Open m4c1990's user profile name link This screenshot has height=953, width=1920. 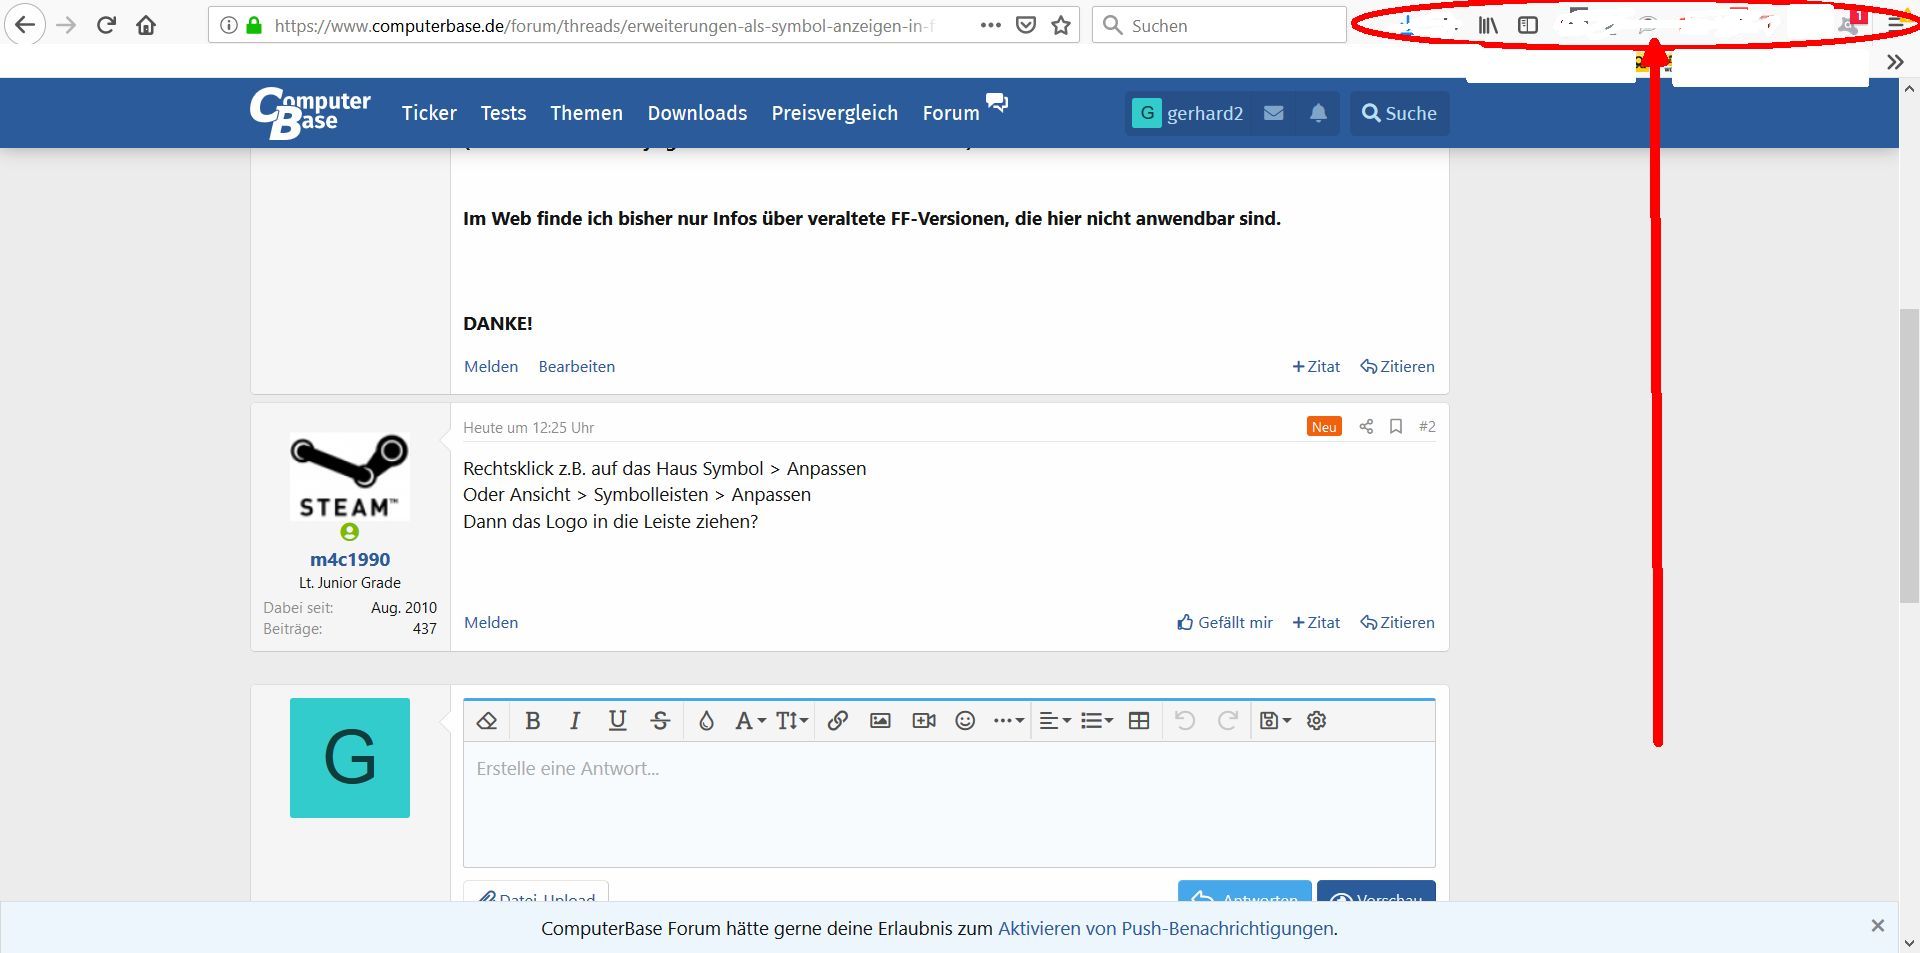[350, 560]
